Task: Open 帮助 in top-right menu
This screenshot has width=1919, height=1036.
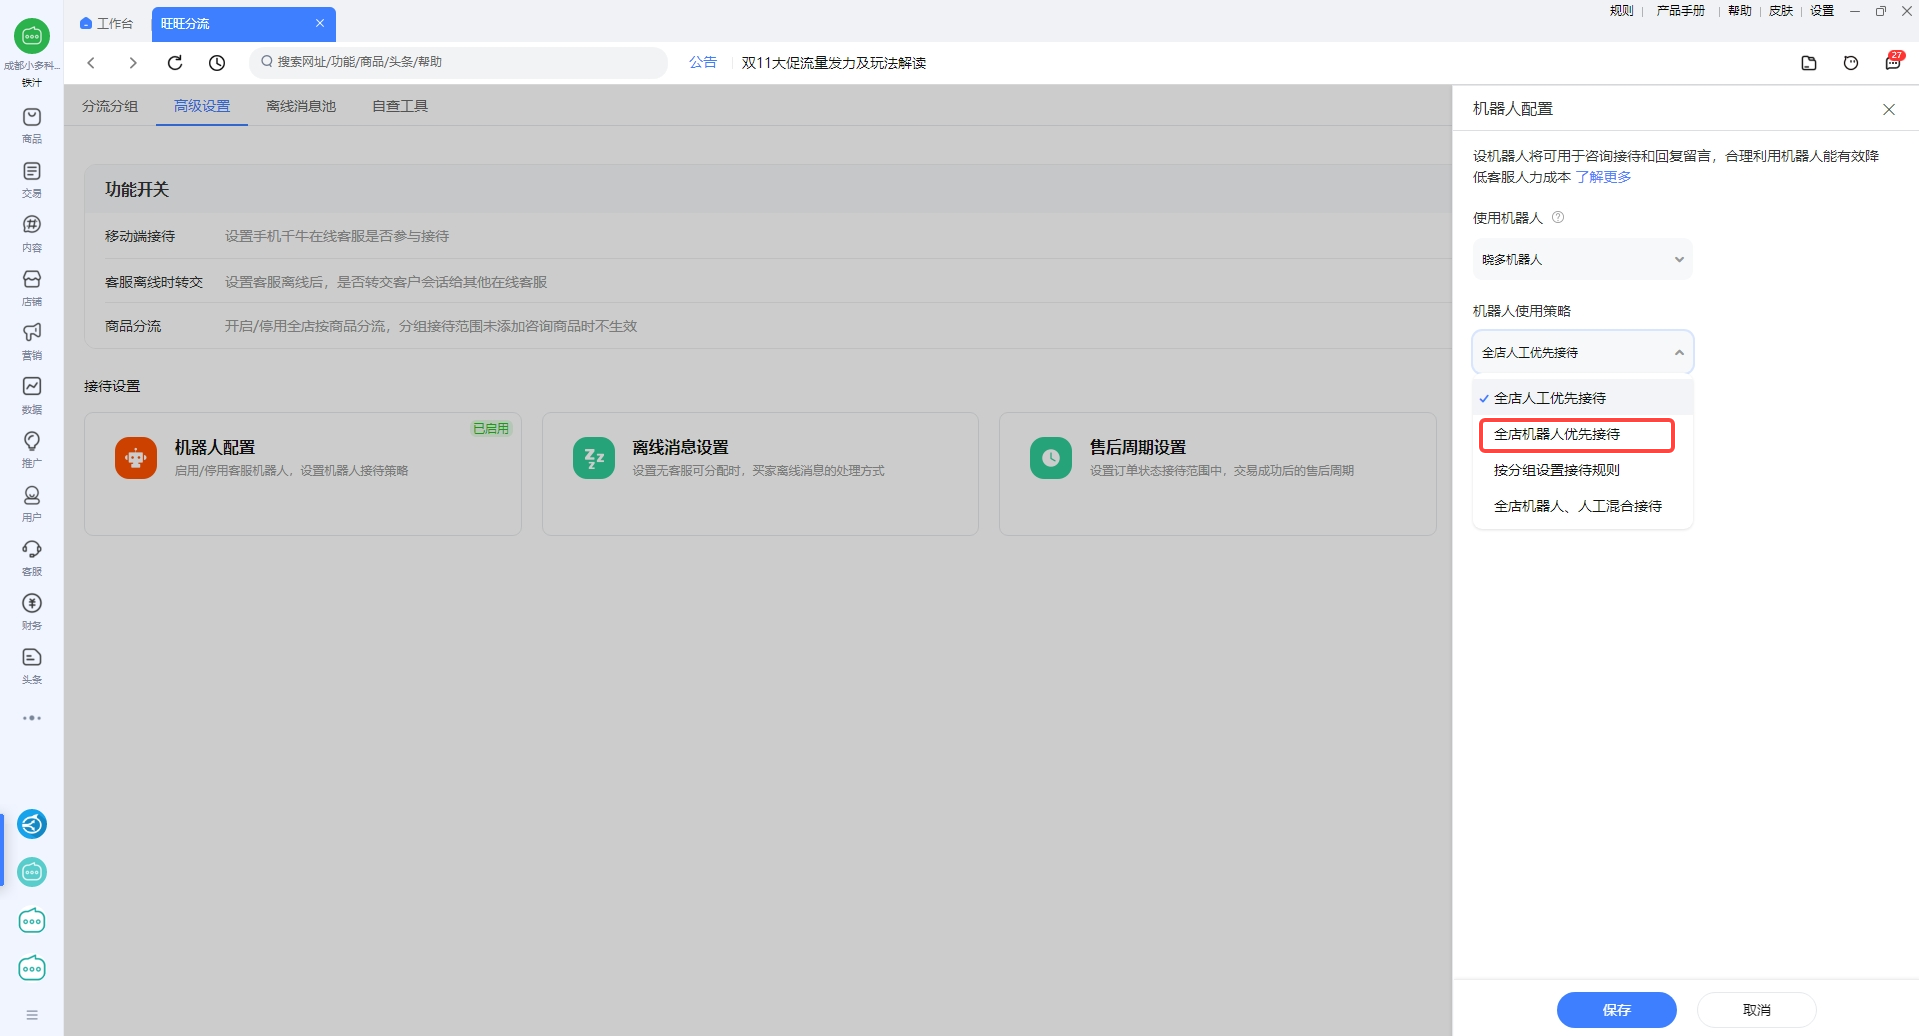Action: point(1740,11)
